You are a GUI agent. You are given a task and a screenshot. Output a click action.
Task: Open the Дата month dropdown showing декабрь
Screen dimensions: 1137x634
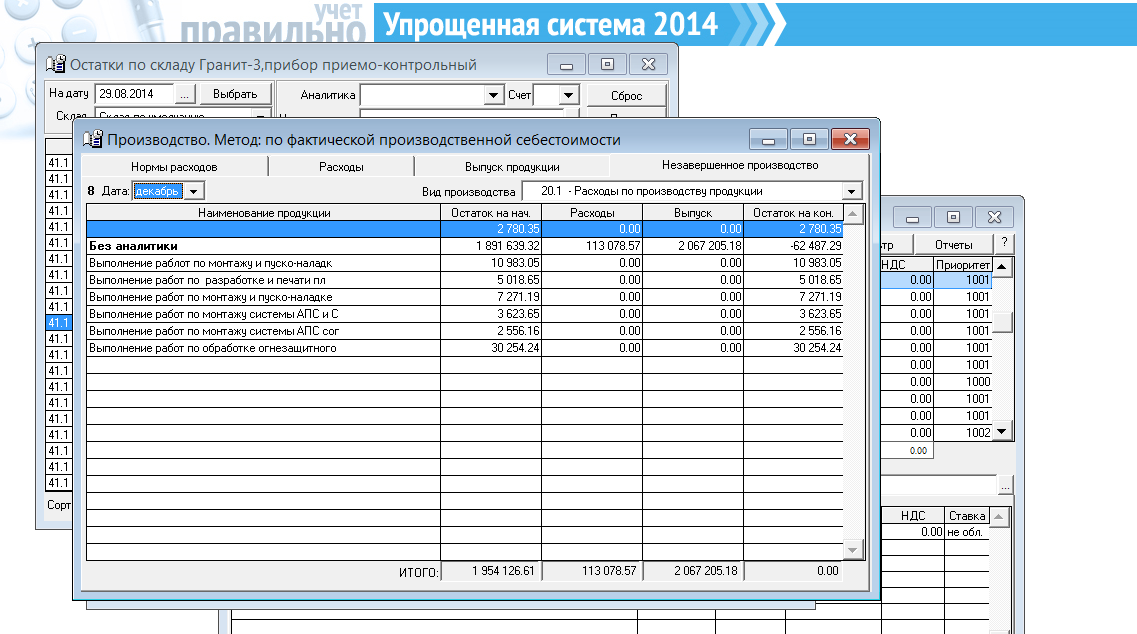[x=194, y=191]
